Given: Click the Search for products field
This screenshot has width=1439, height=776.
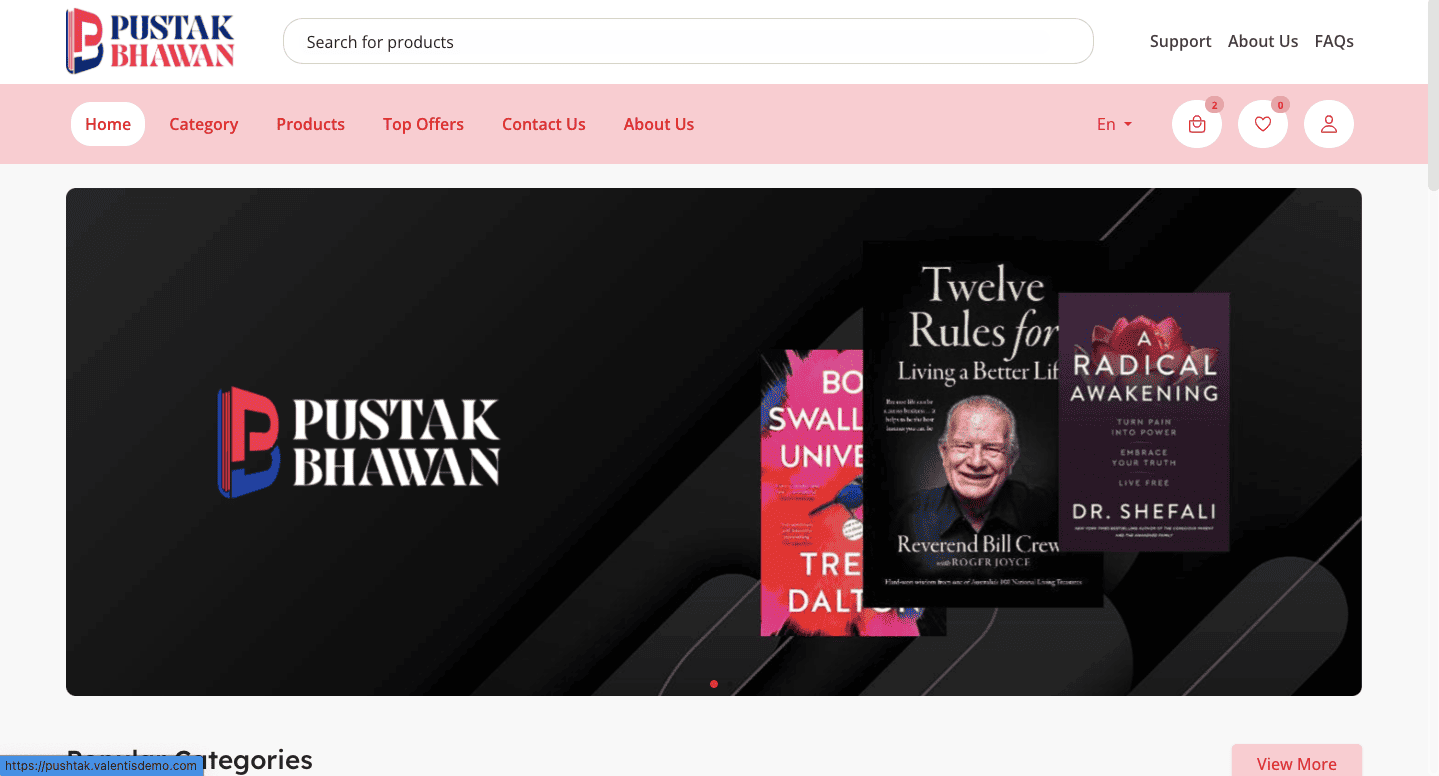Looking at the screenshot, I should click(688, 42).
